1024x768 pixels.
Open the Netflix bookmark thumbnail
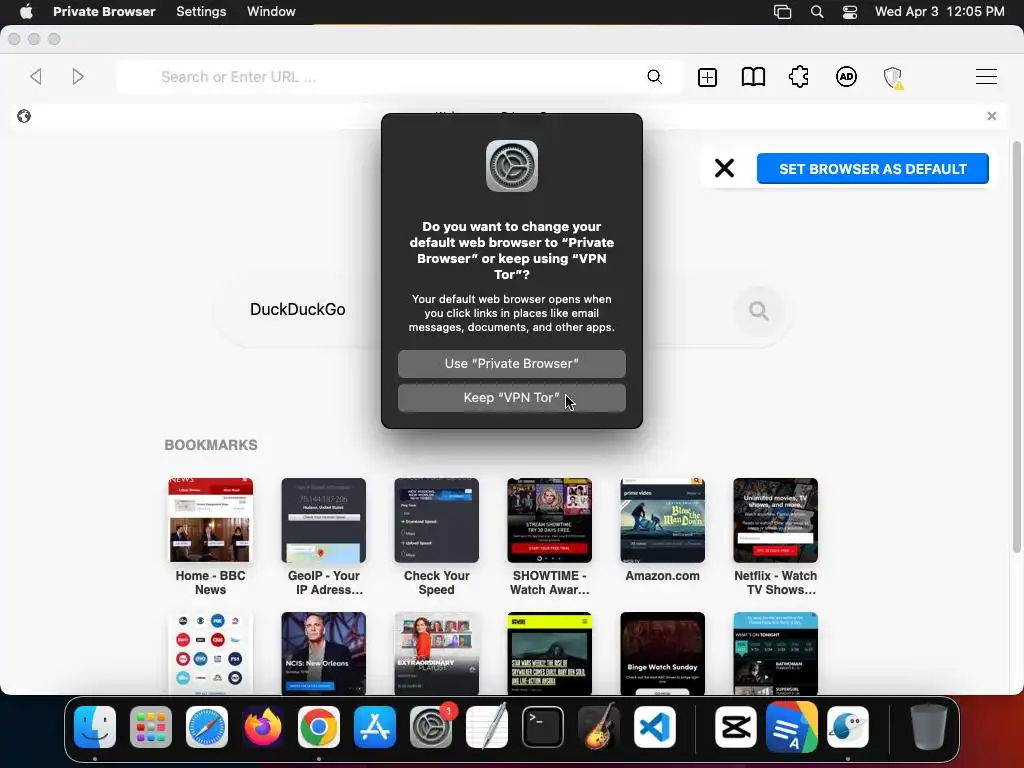click(x=775, y=520)
